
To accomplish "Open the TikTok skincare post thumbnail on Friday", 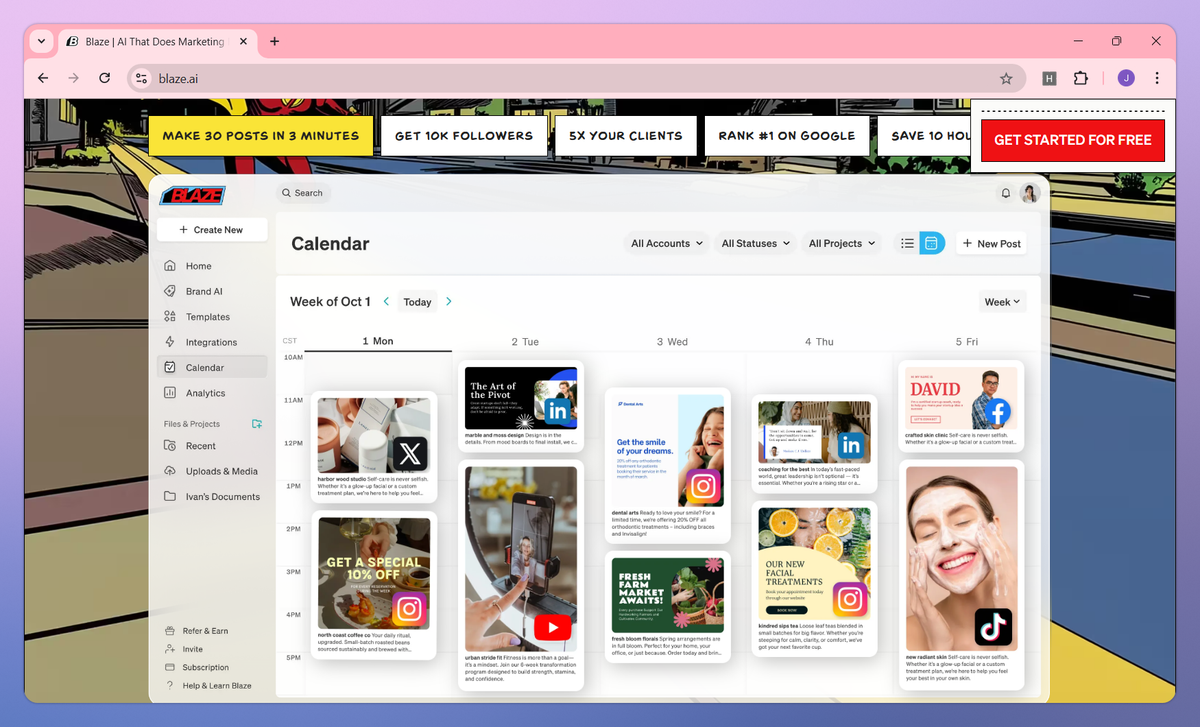I will [961, 560].
